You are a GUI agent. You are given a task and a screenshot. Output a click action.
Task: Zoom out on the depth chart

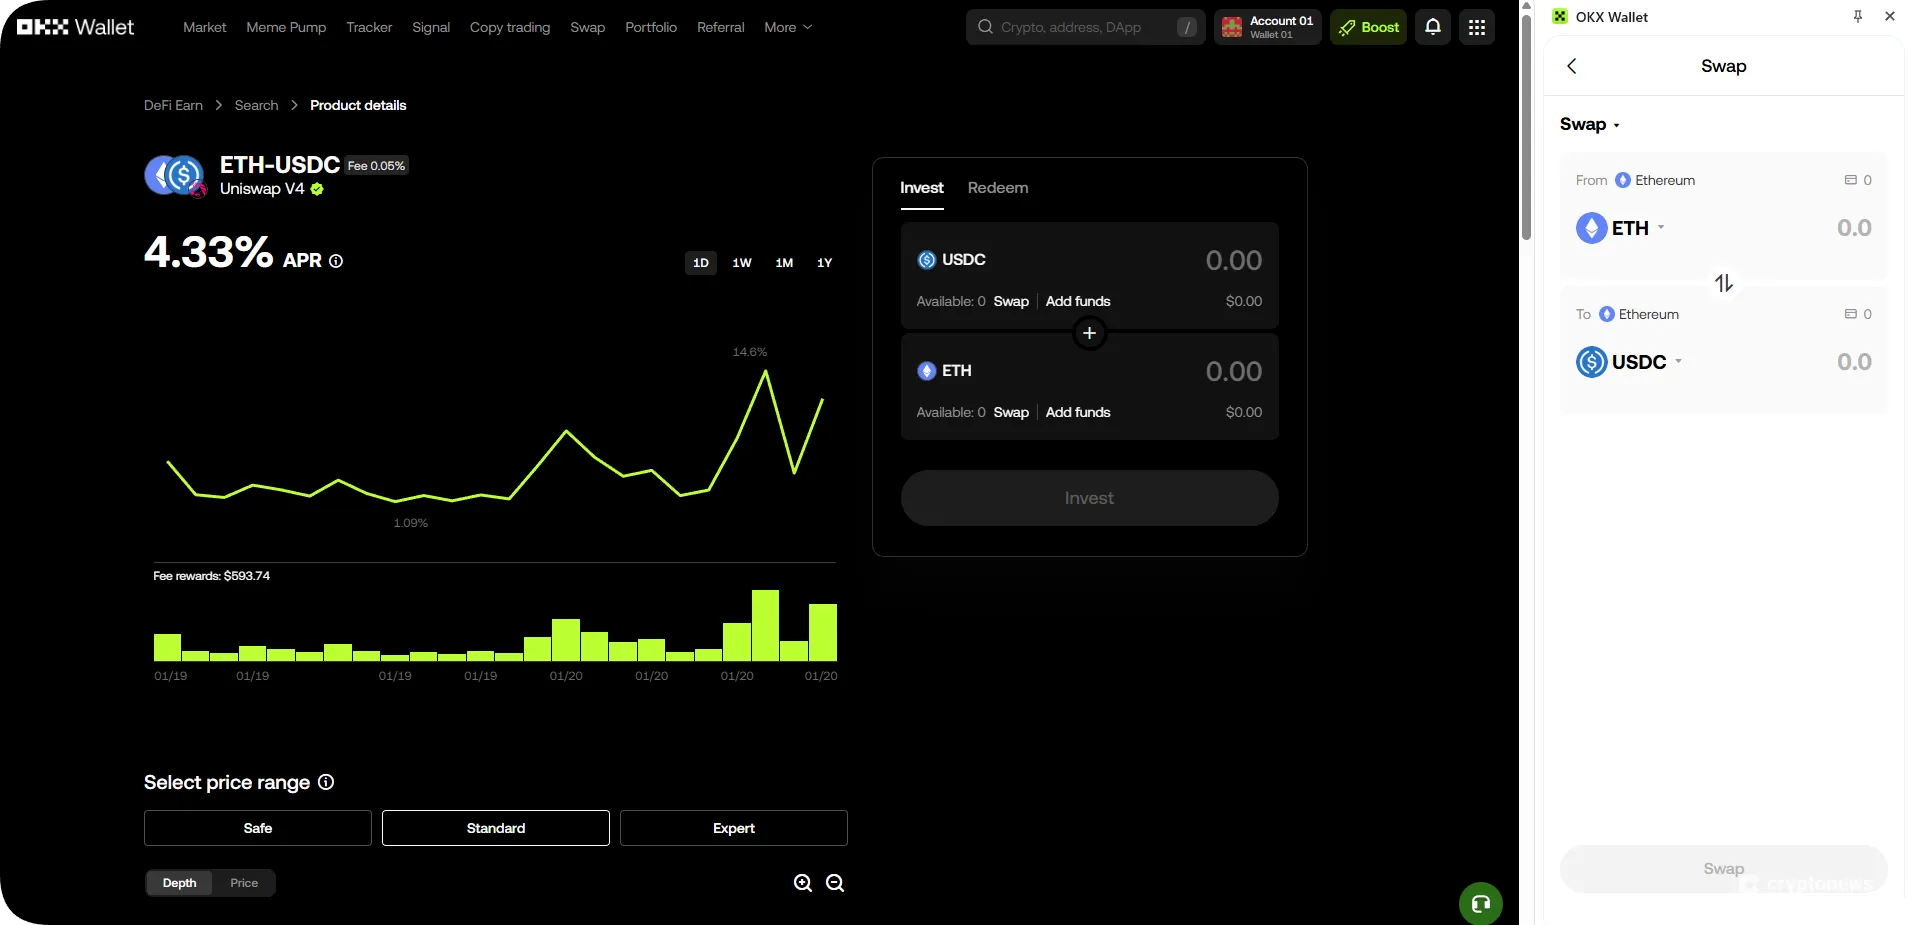835,883
